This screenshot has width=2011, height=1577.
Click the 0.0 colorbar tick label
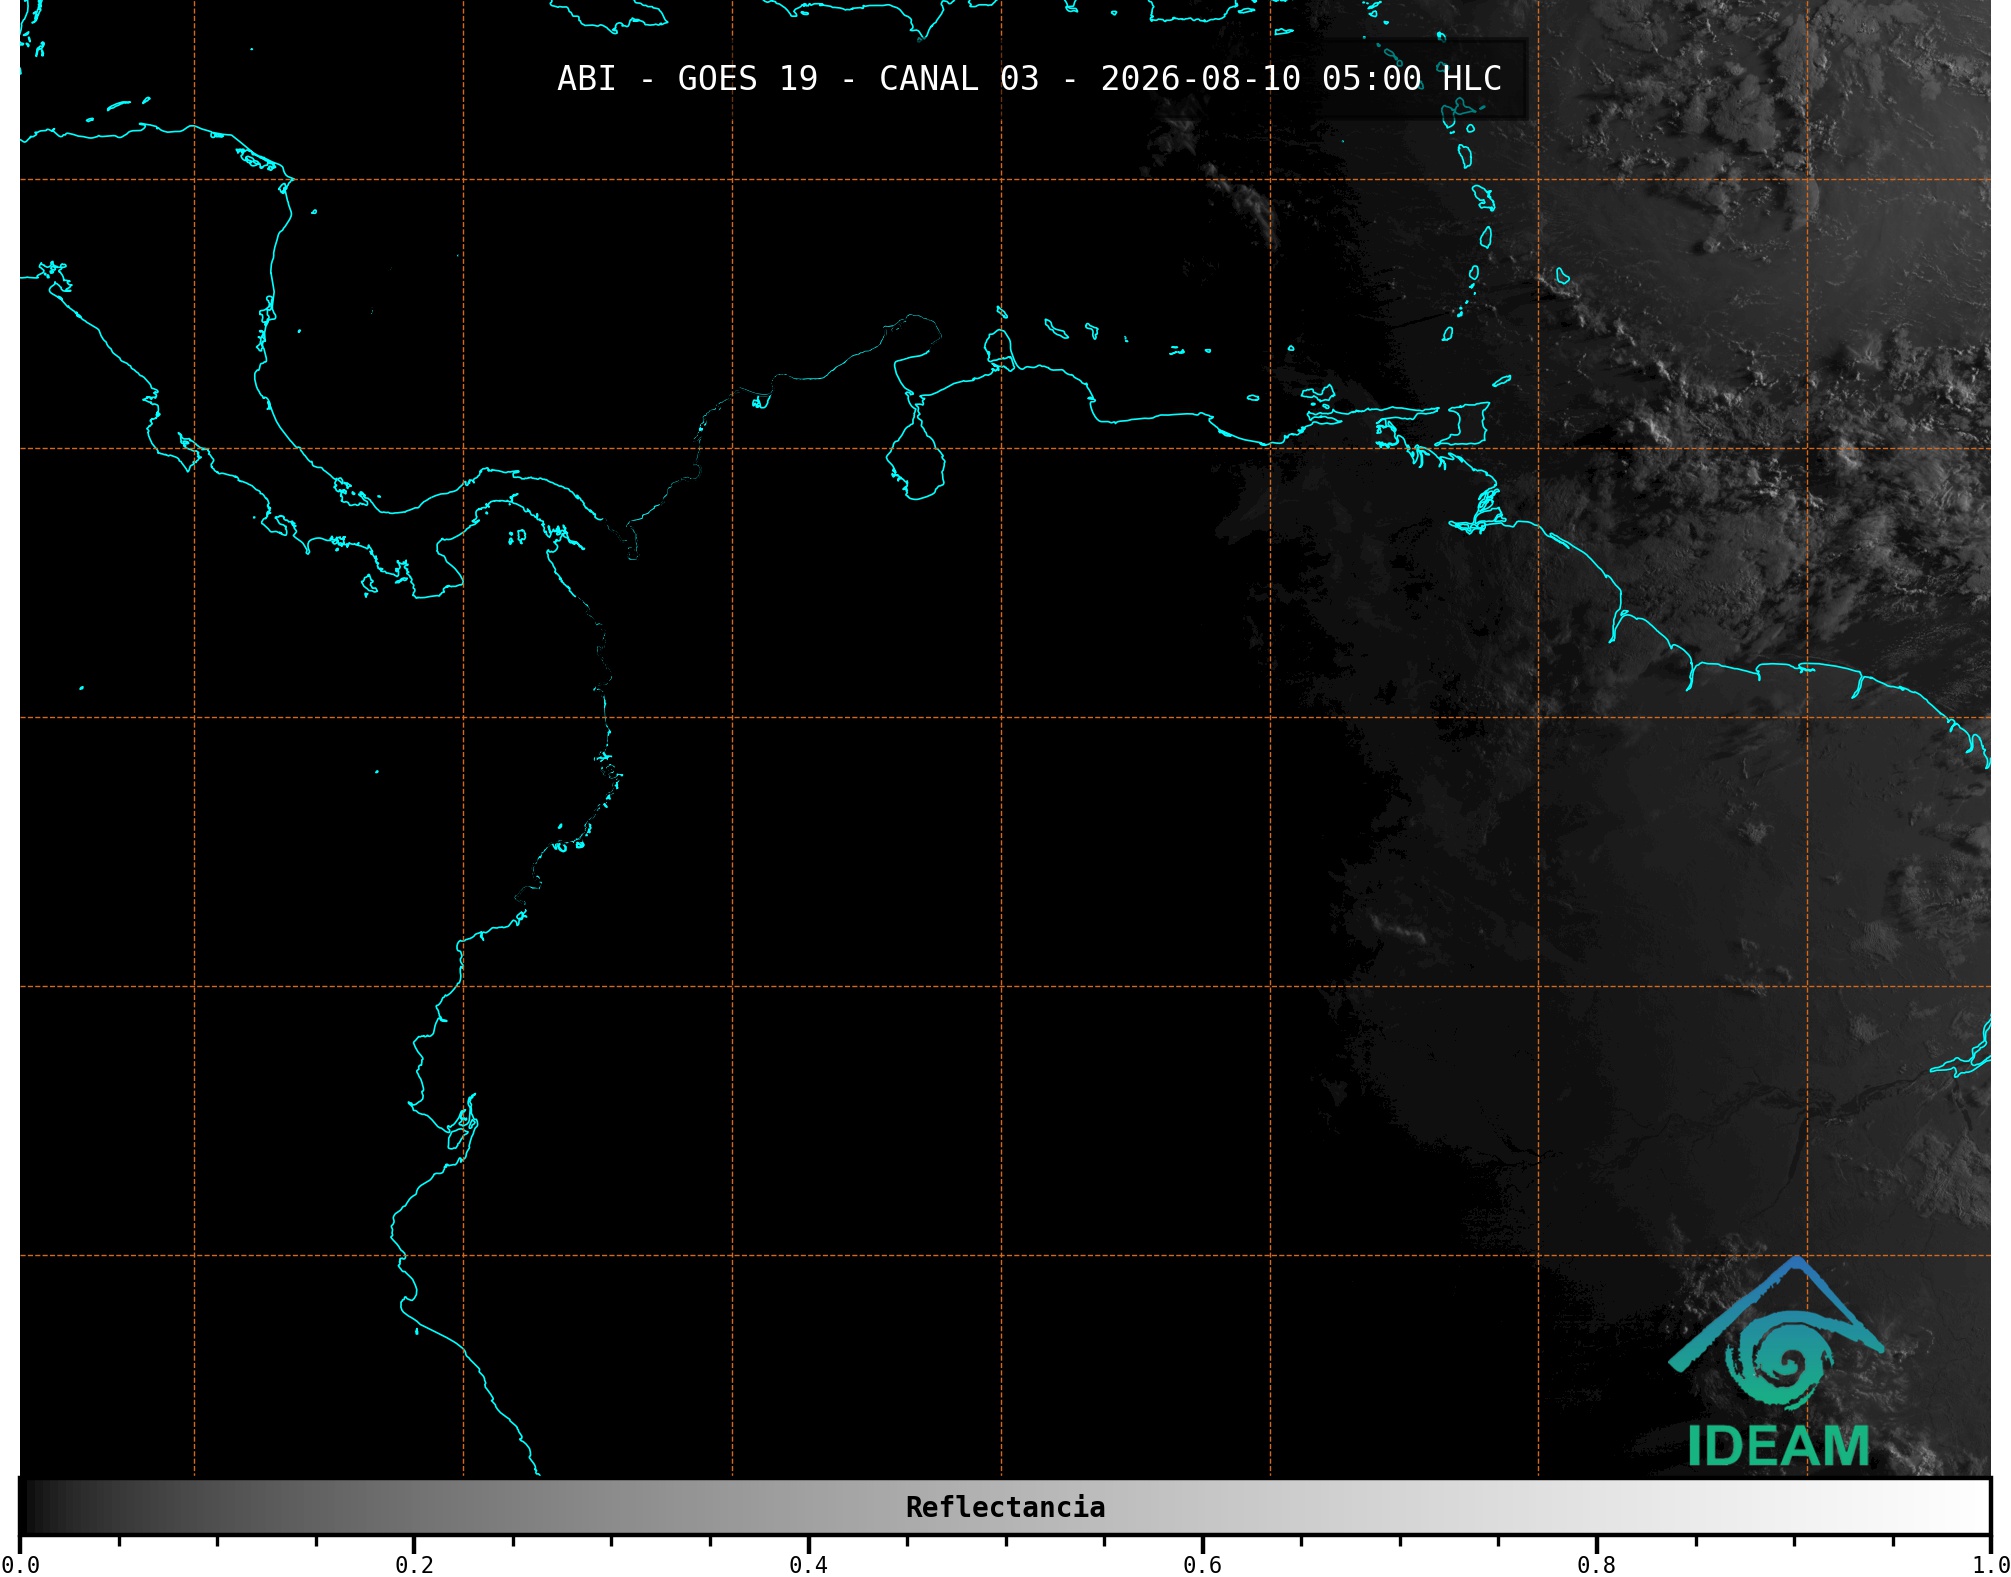coord(19,1565)
